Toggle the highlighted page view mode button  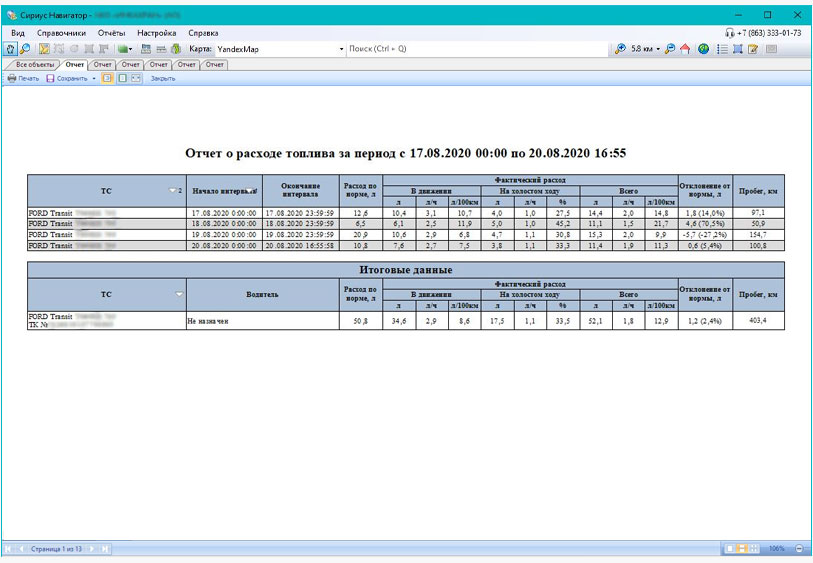click(108, 78)
